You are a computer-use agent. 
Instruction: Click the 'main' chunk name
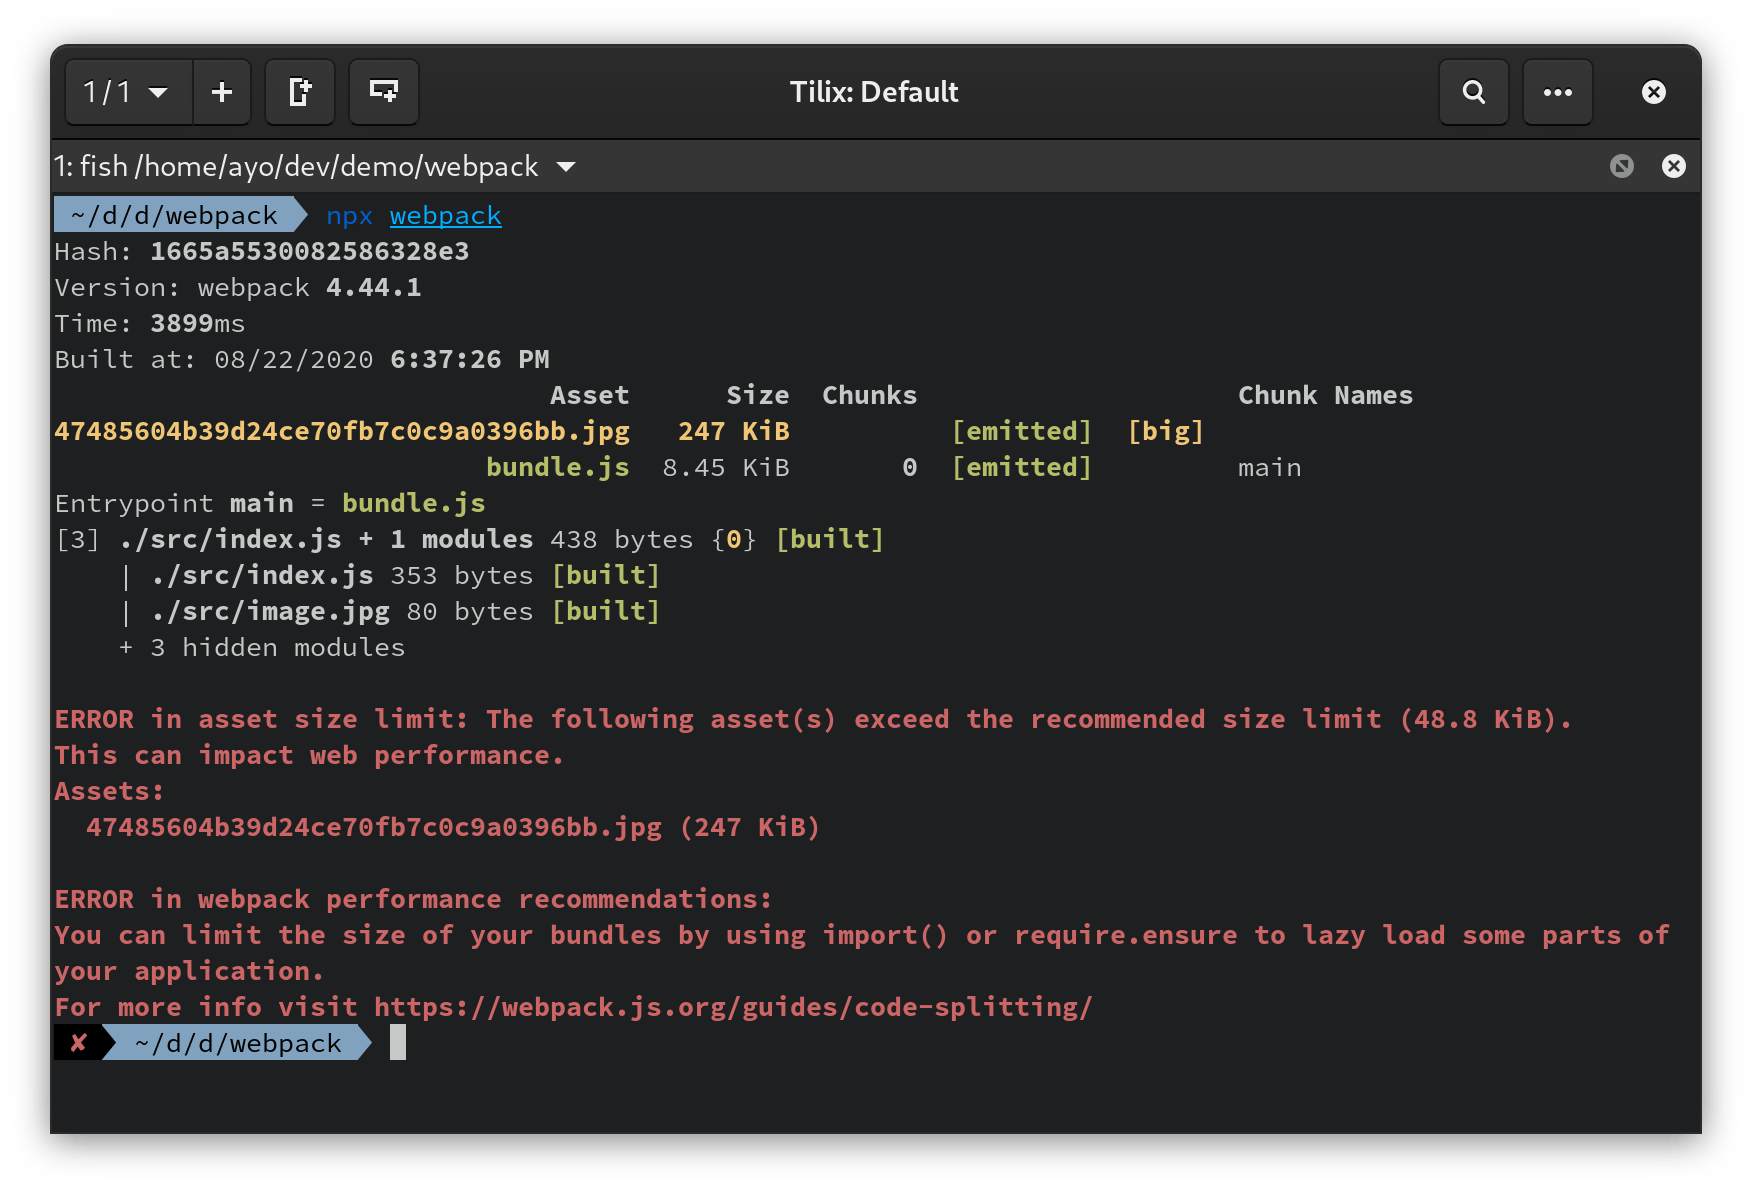1270,468
